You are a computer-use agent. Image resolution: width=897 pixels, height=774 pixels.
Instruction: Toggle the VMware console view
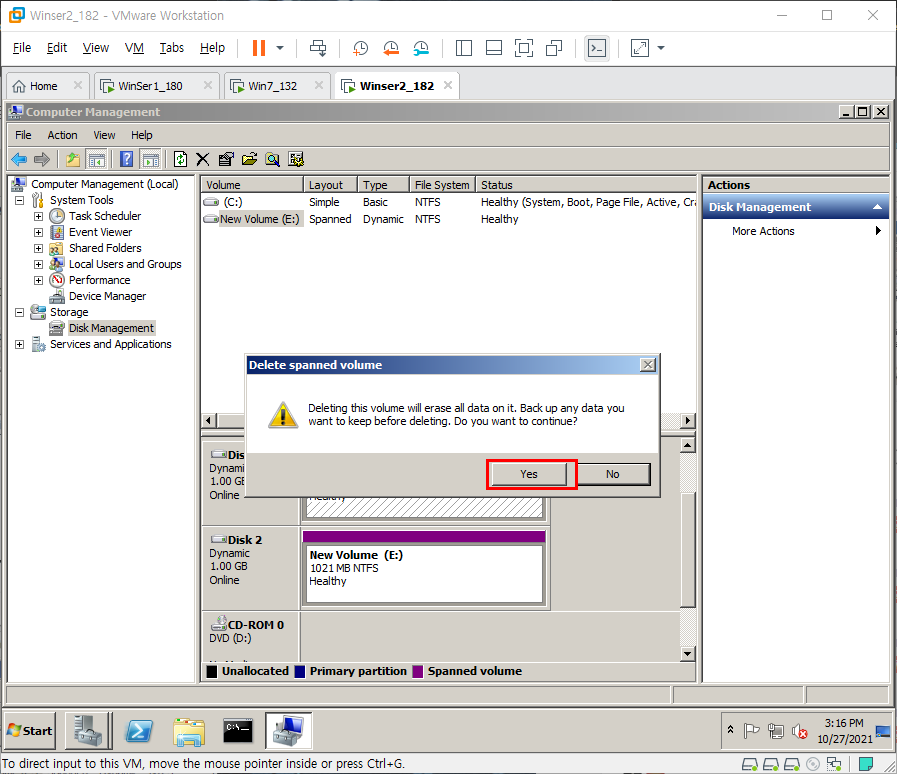[x=597, y=48]
